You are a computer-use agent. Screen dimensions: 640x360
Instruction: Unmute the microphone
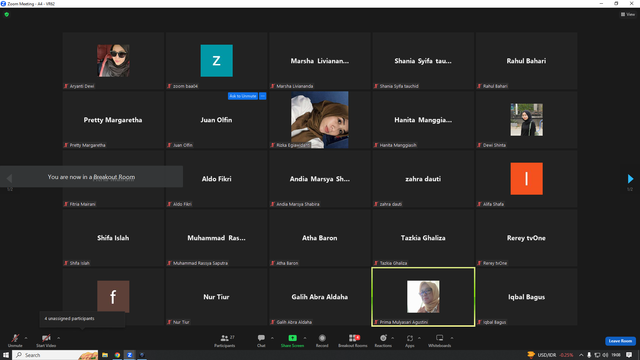point(15,340)
